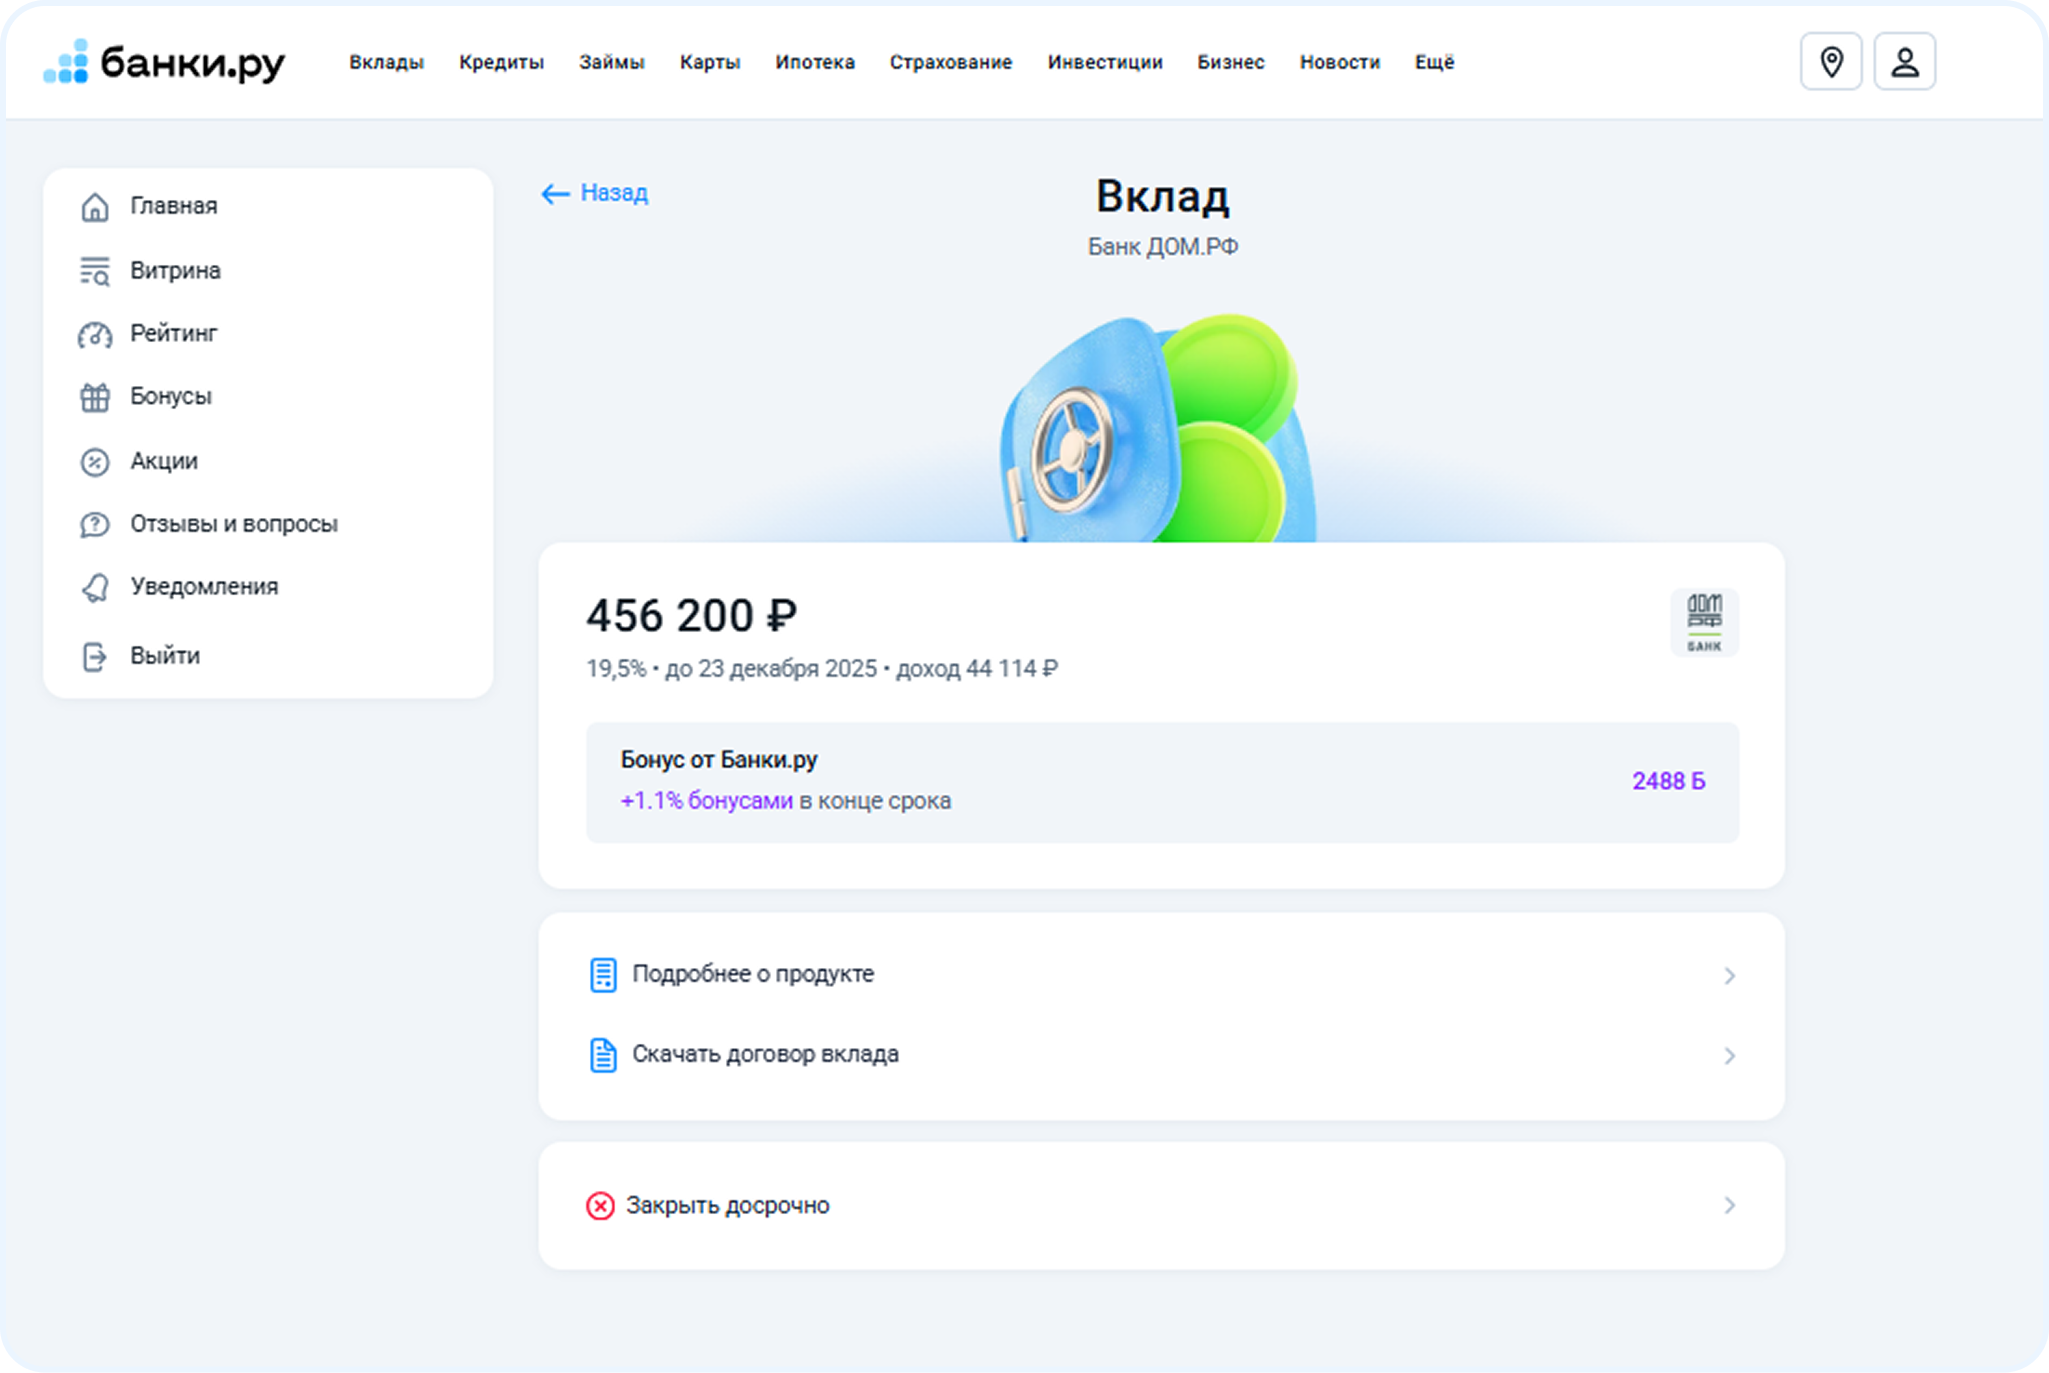Open the Рейтинг gauge icon
The height and width of the screenshot is (1373, 2049).
tap(95, 334)
